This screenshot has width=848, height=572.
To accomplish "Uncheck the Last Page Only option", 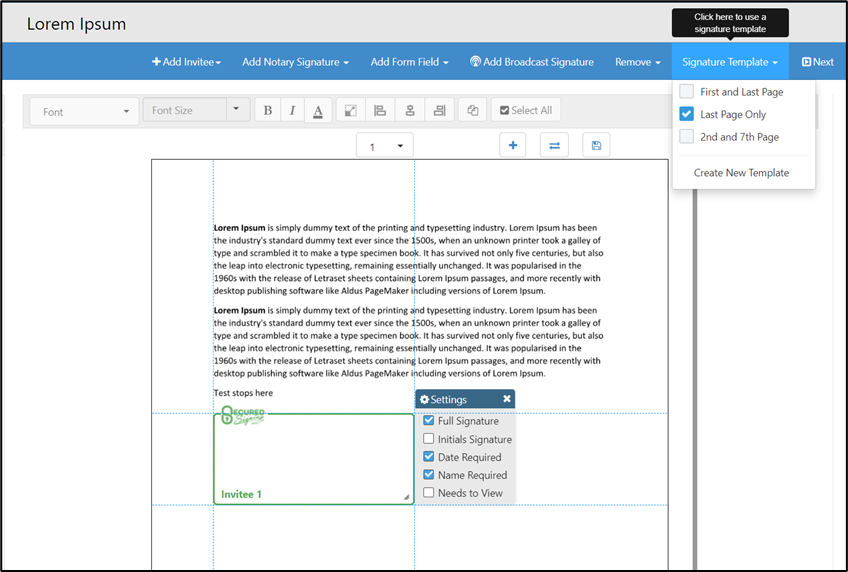I will click(x=687, y=114).
